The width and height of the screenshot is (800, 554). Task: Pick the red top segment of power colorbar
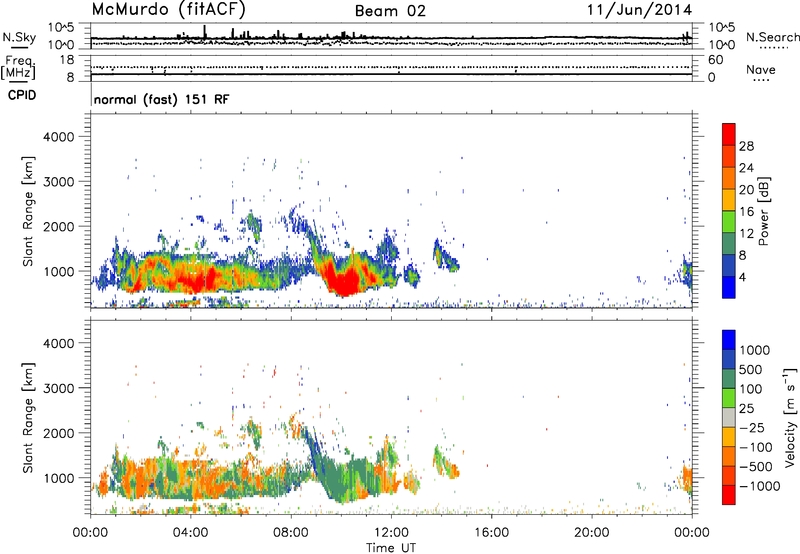click(x=729, y=135)
